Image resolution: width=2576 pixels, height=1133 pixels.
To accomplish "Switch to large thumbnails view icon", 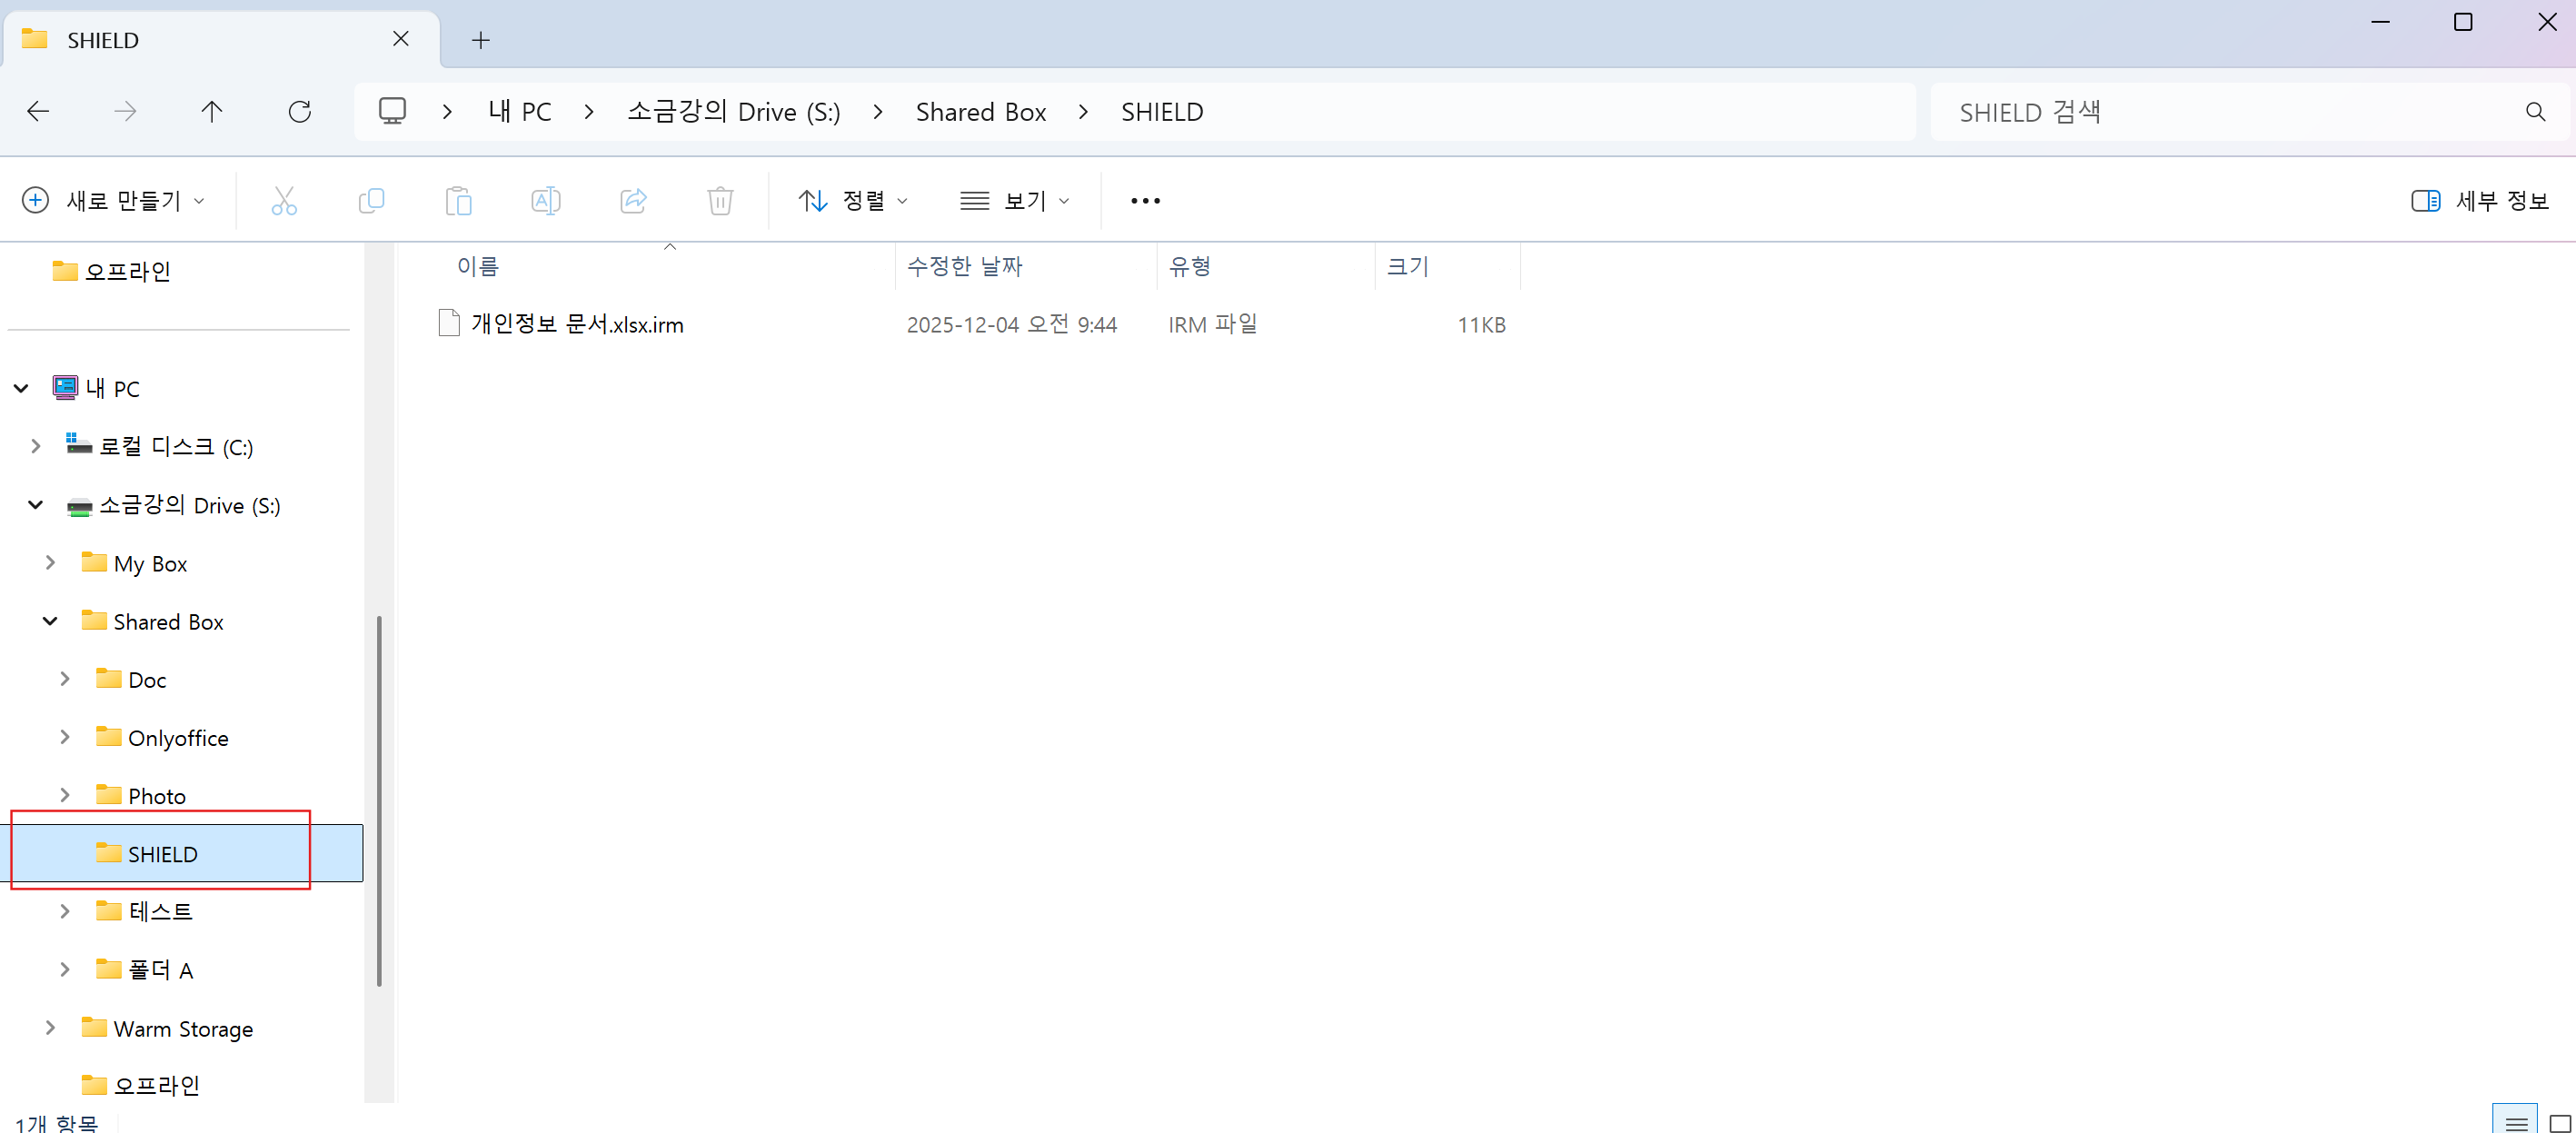I will [x=2560, y=1123].
